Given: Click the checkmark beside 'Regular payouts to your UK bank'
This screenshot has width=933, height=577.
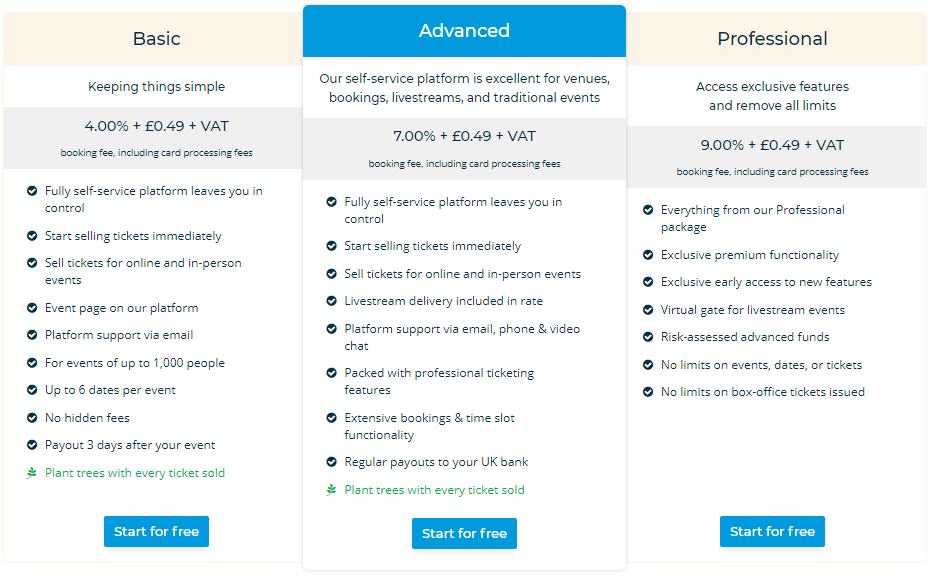Looking at the screenshot, I should [x=331, y=462].
